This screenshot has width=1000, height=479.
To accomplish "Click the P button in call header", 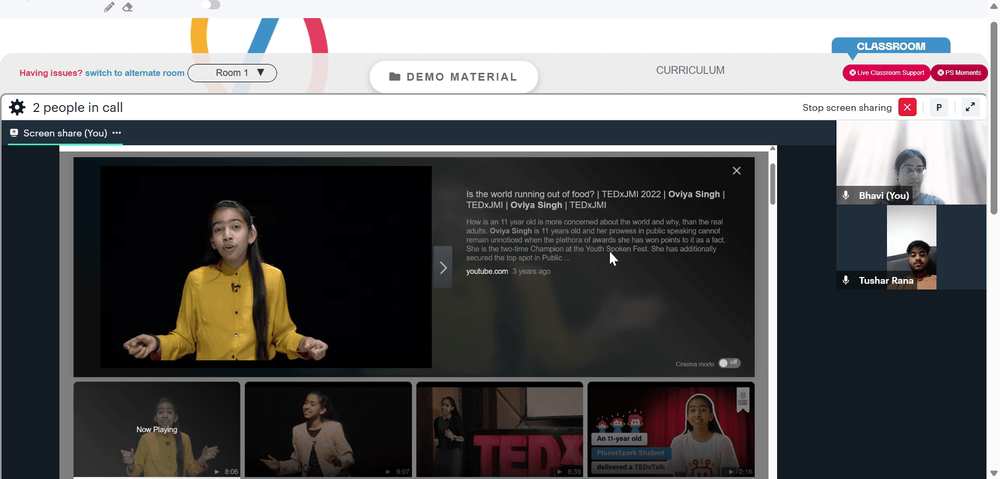I will tap(939, 108).
